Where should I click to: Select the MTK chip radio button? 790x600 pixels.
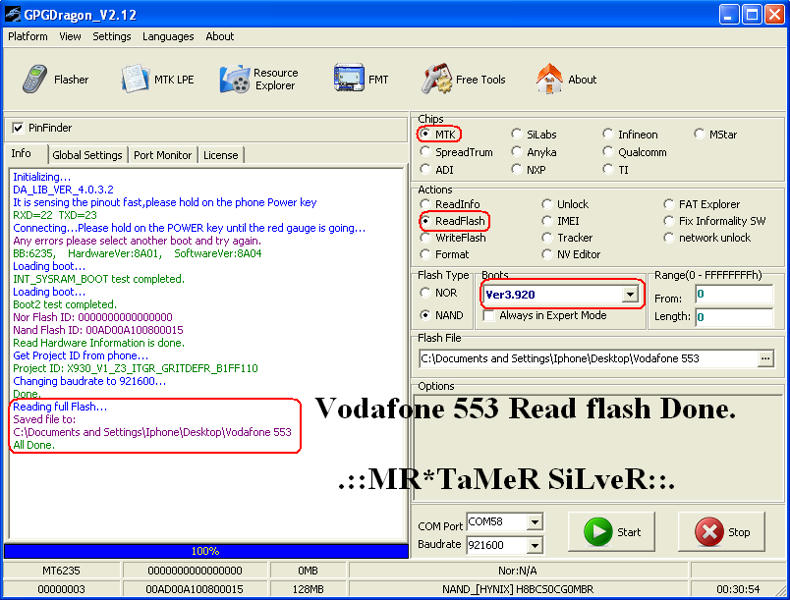pyautogui.click(x=425, y=134)
